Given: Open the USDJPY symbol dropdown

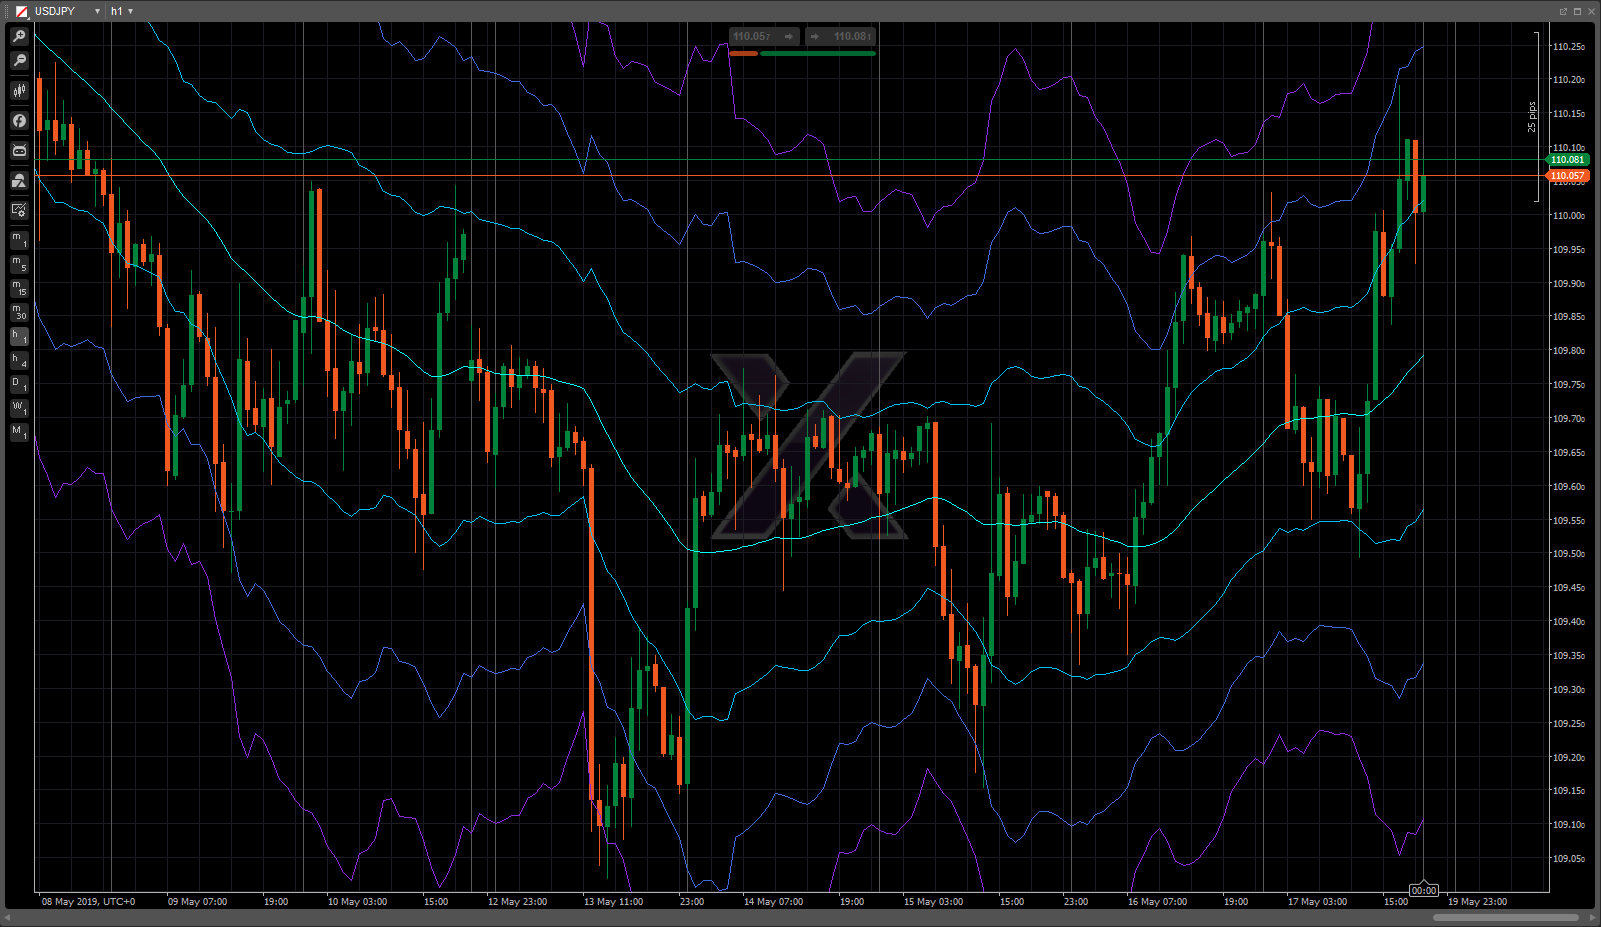Looking at the screenshot, I should click(x=97, y=11).
